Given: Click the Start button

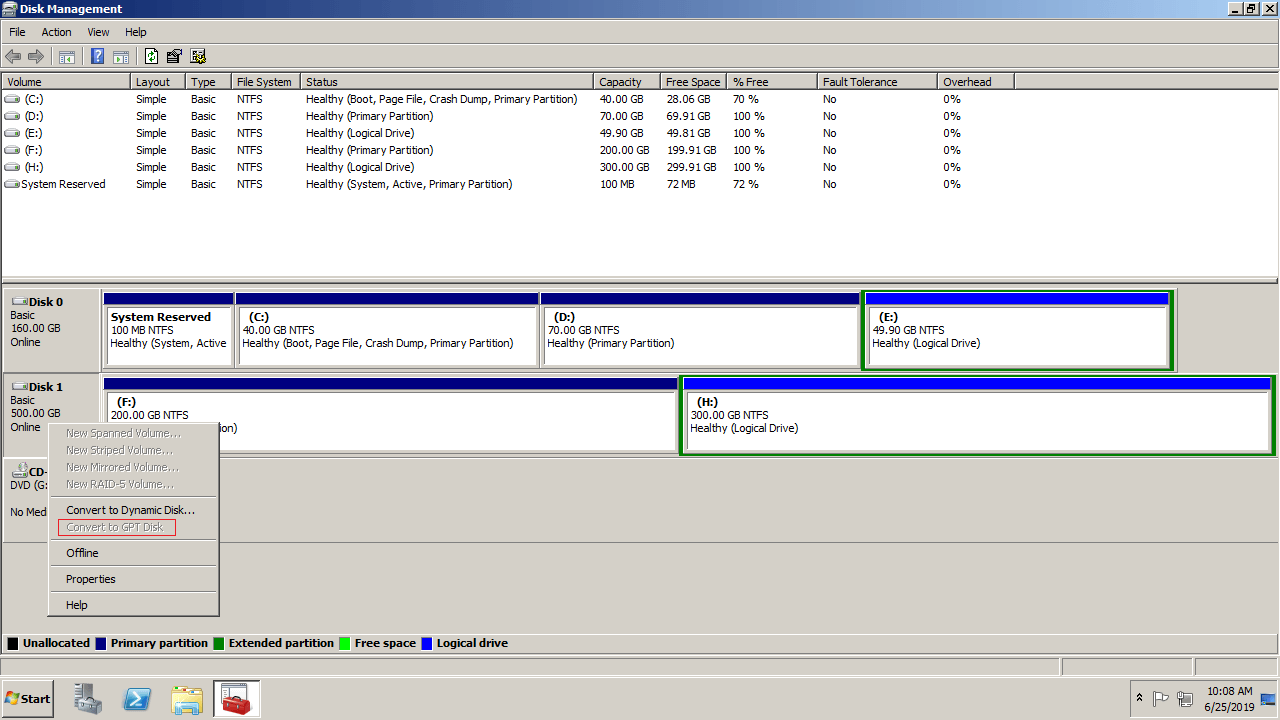Looking at the screenshot, I should [x=27, y=699].
